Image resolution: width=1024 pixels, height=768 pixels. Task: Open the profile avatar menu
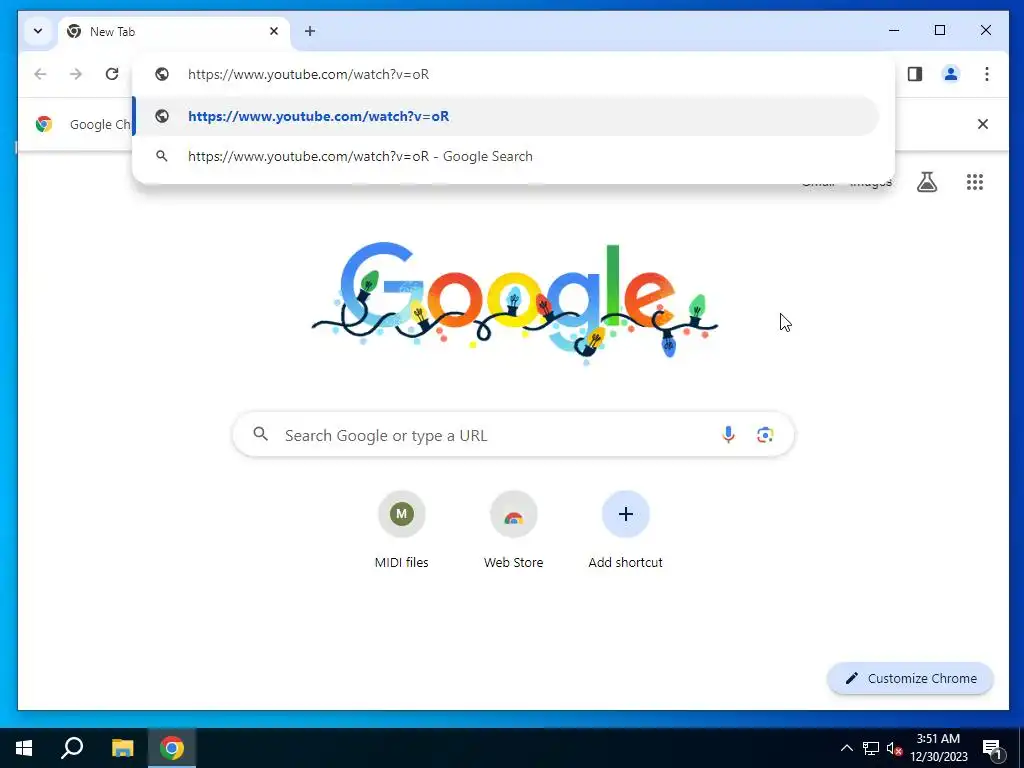point(951,74)
